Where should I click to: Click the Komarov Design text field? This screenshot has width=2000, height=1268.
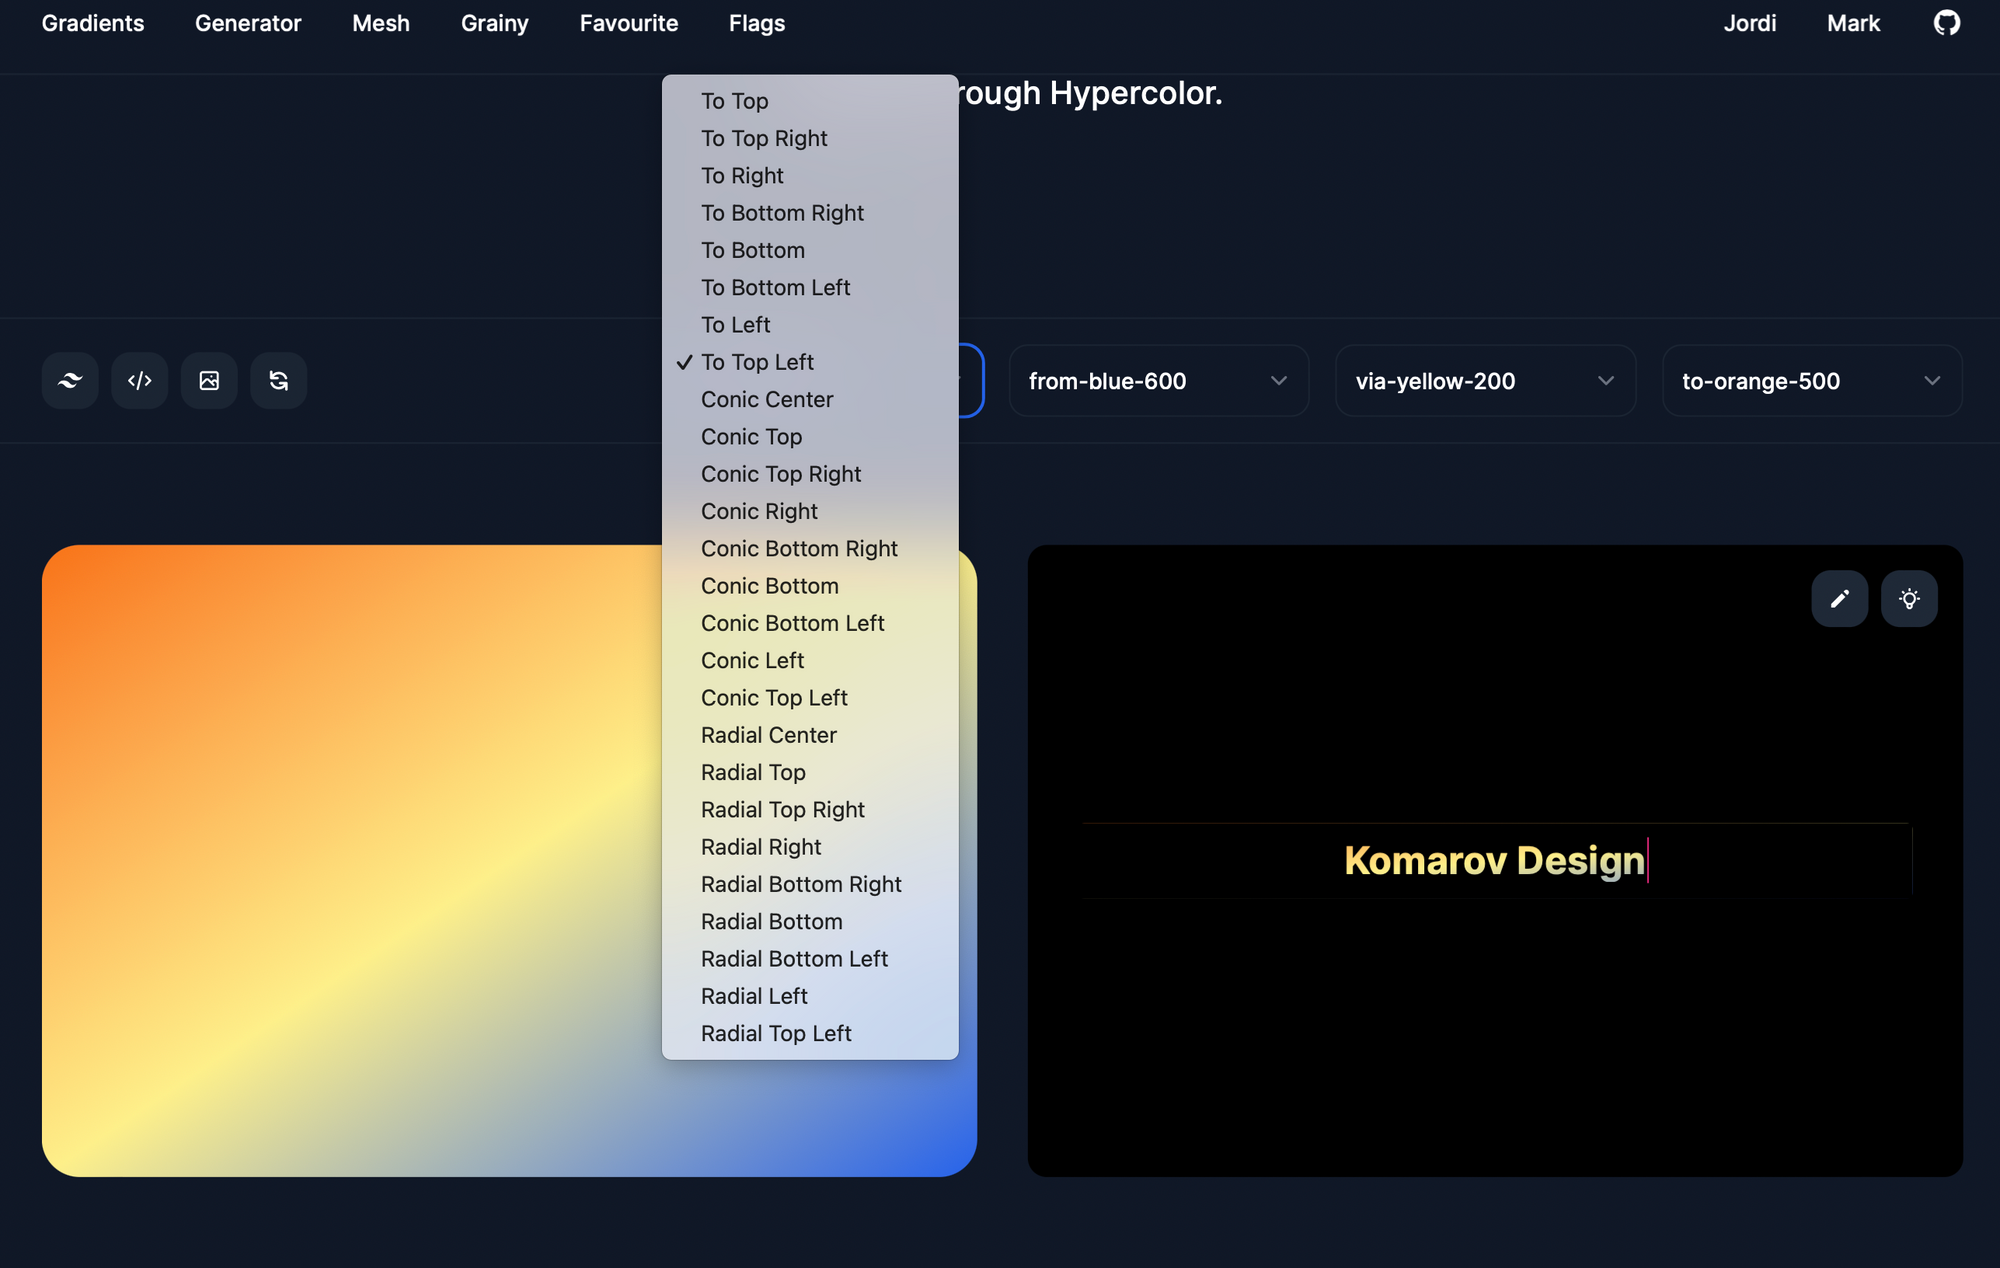[1495, 860]
